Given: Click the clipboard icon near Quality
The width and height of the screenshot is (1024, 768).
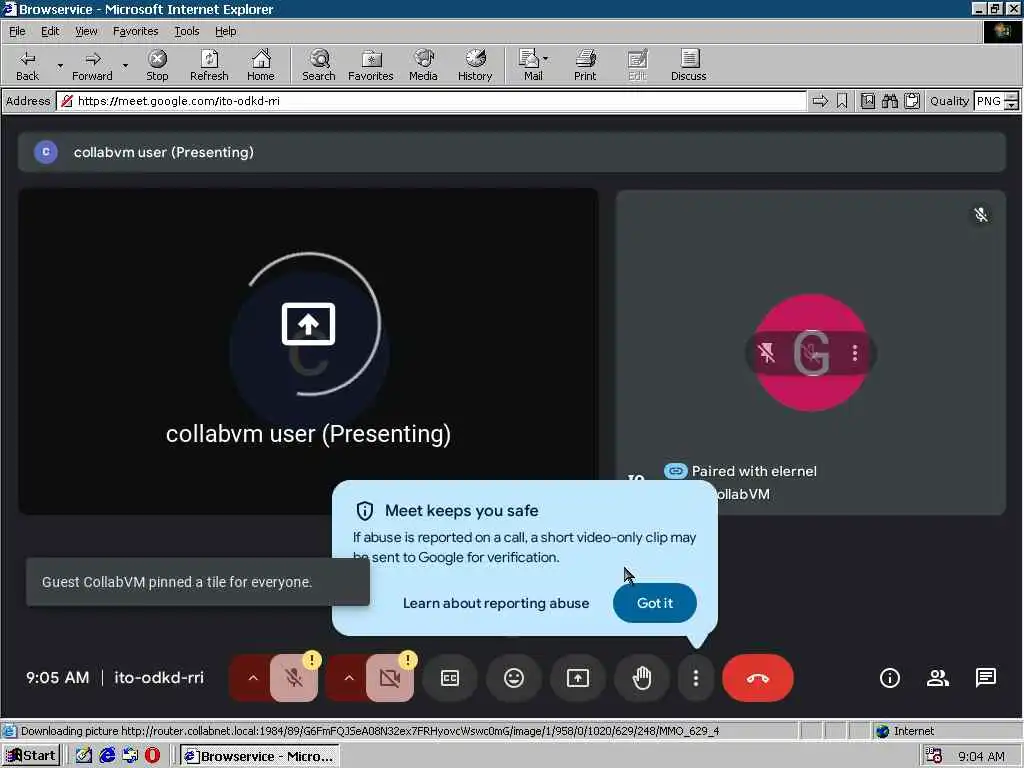Looking at the screenshot, I should (x=912, y=101).
